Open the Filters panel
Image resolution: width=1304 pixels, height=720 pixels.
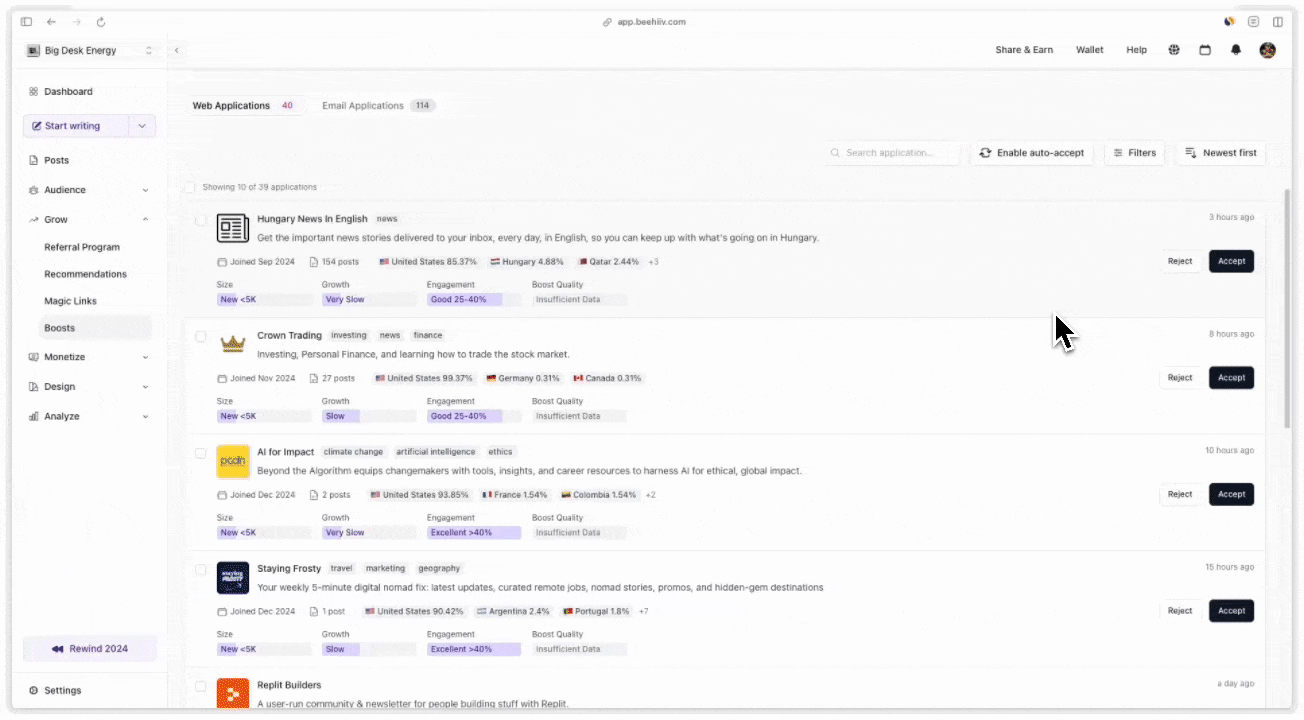(x=1135, y=153)
